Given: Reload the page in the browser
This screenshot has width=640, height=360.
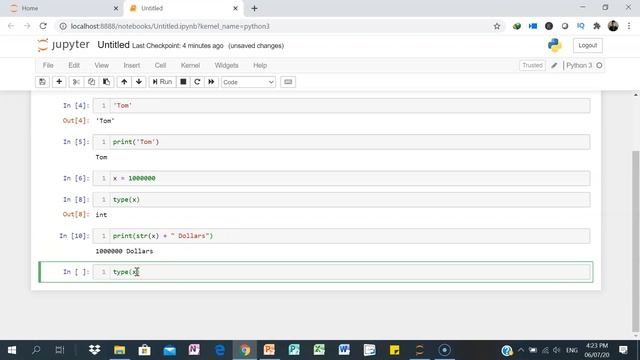Looking at the screenshot, I should click(x=43, y=26).
